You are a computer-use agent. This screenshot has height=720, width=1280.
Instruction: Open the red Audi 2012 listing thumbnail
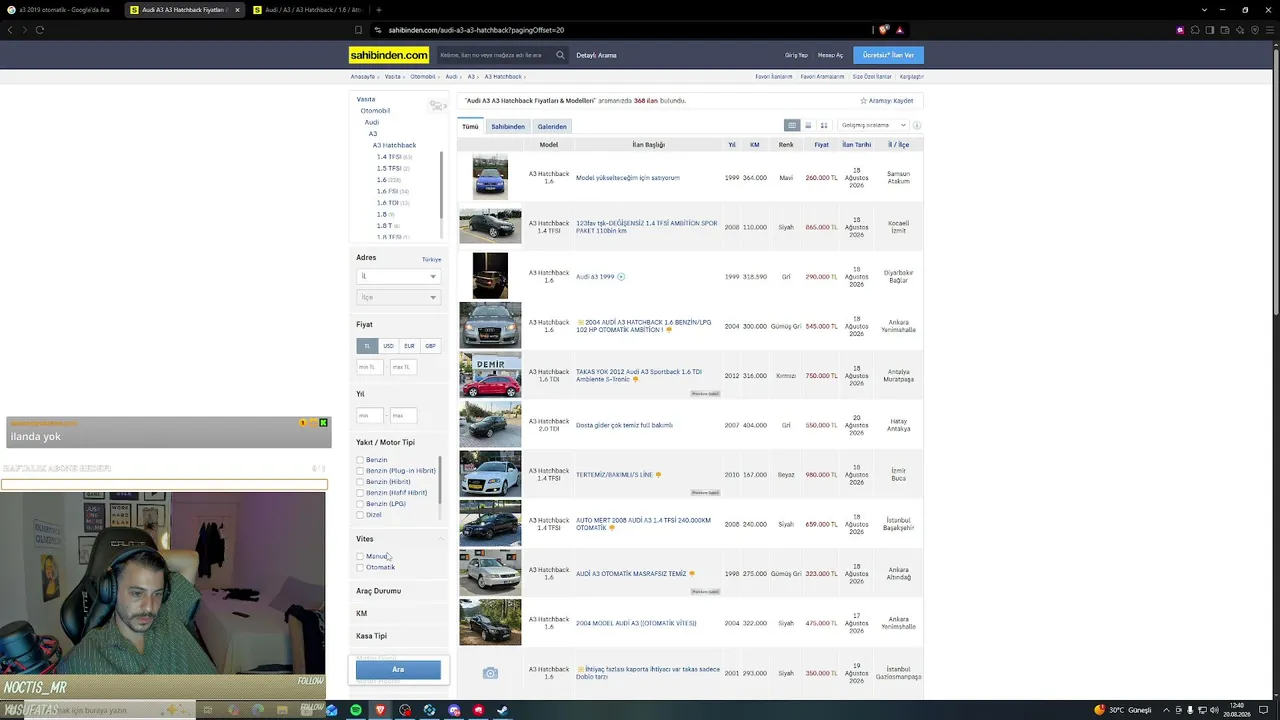[490, 375]
